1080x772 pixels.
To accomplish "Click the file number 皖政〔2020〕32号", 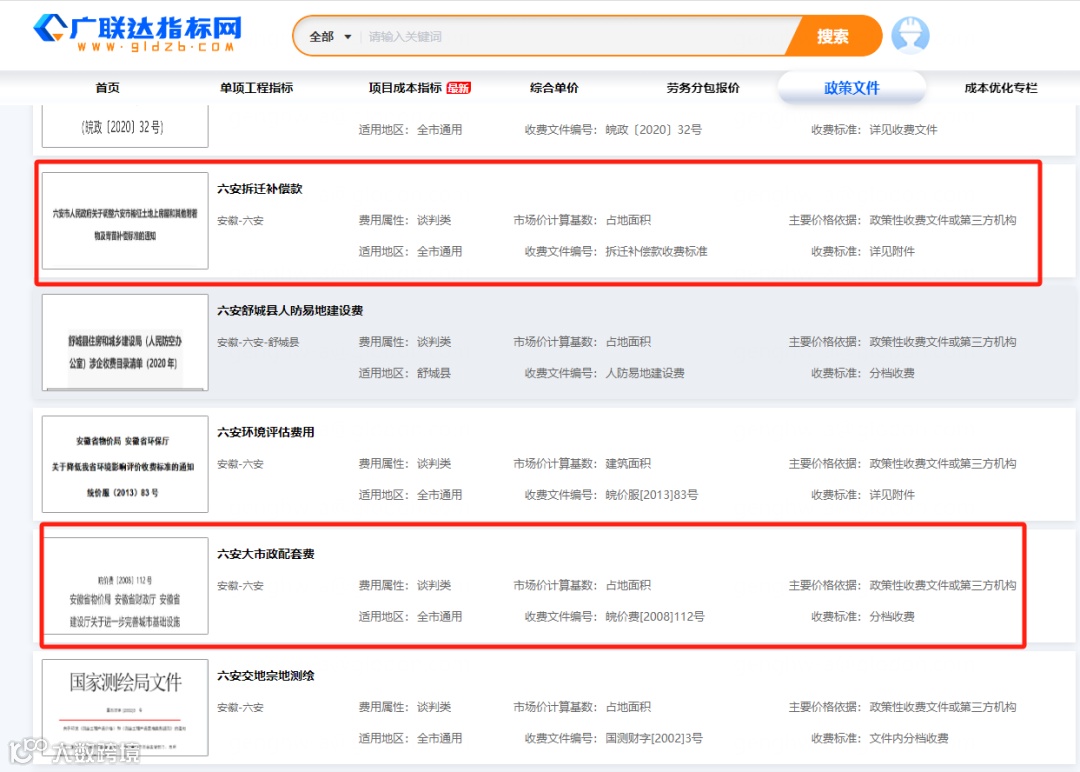I will tap(654, 129).
